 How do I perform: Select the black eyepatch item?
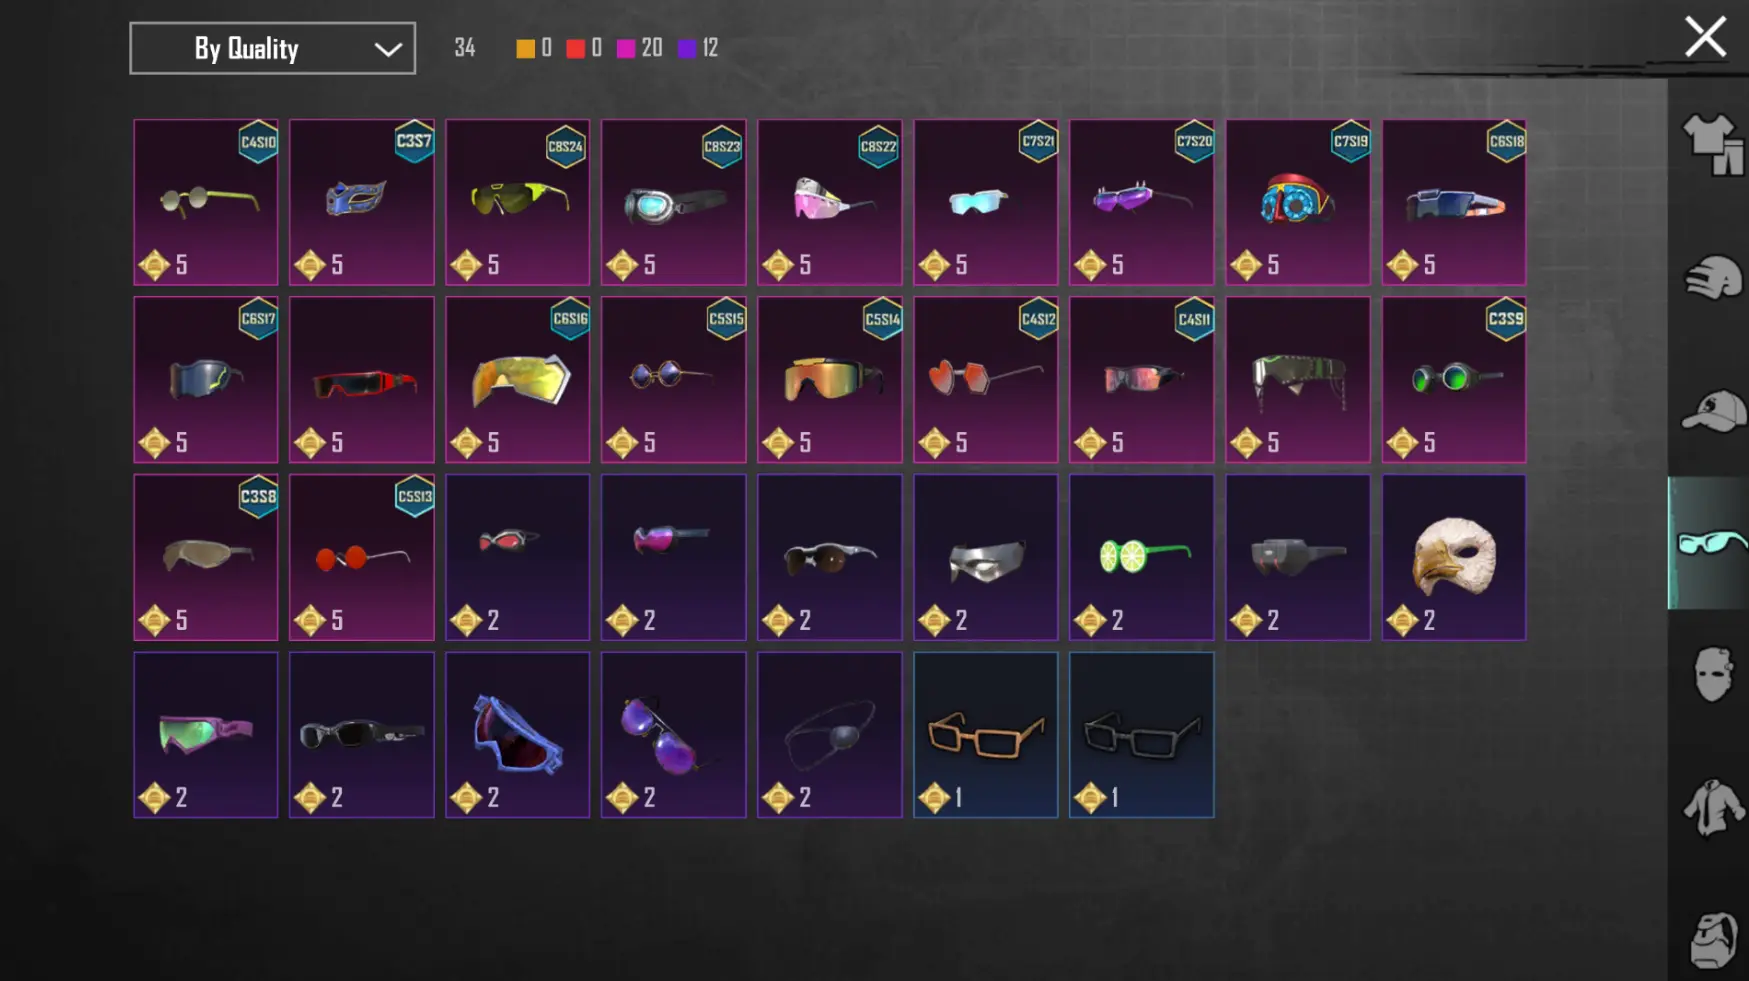pyautogui.click(x=830, y=735)
